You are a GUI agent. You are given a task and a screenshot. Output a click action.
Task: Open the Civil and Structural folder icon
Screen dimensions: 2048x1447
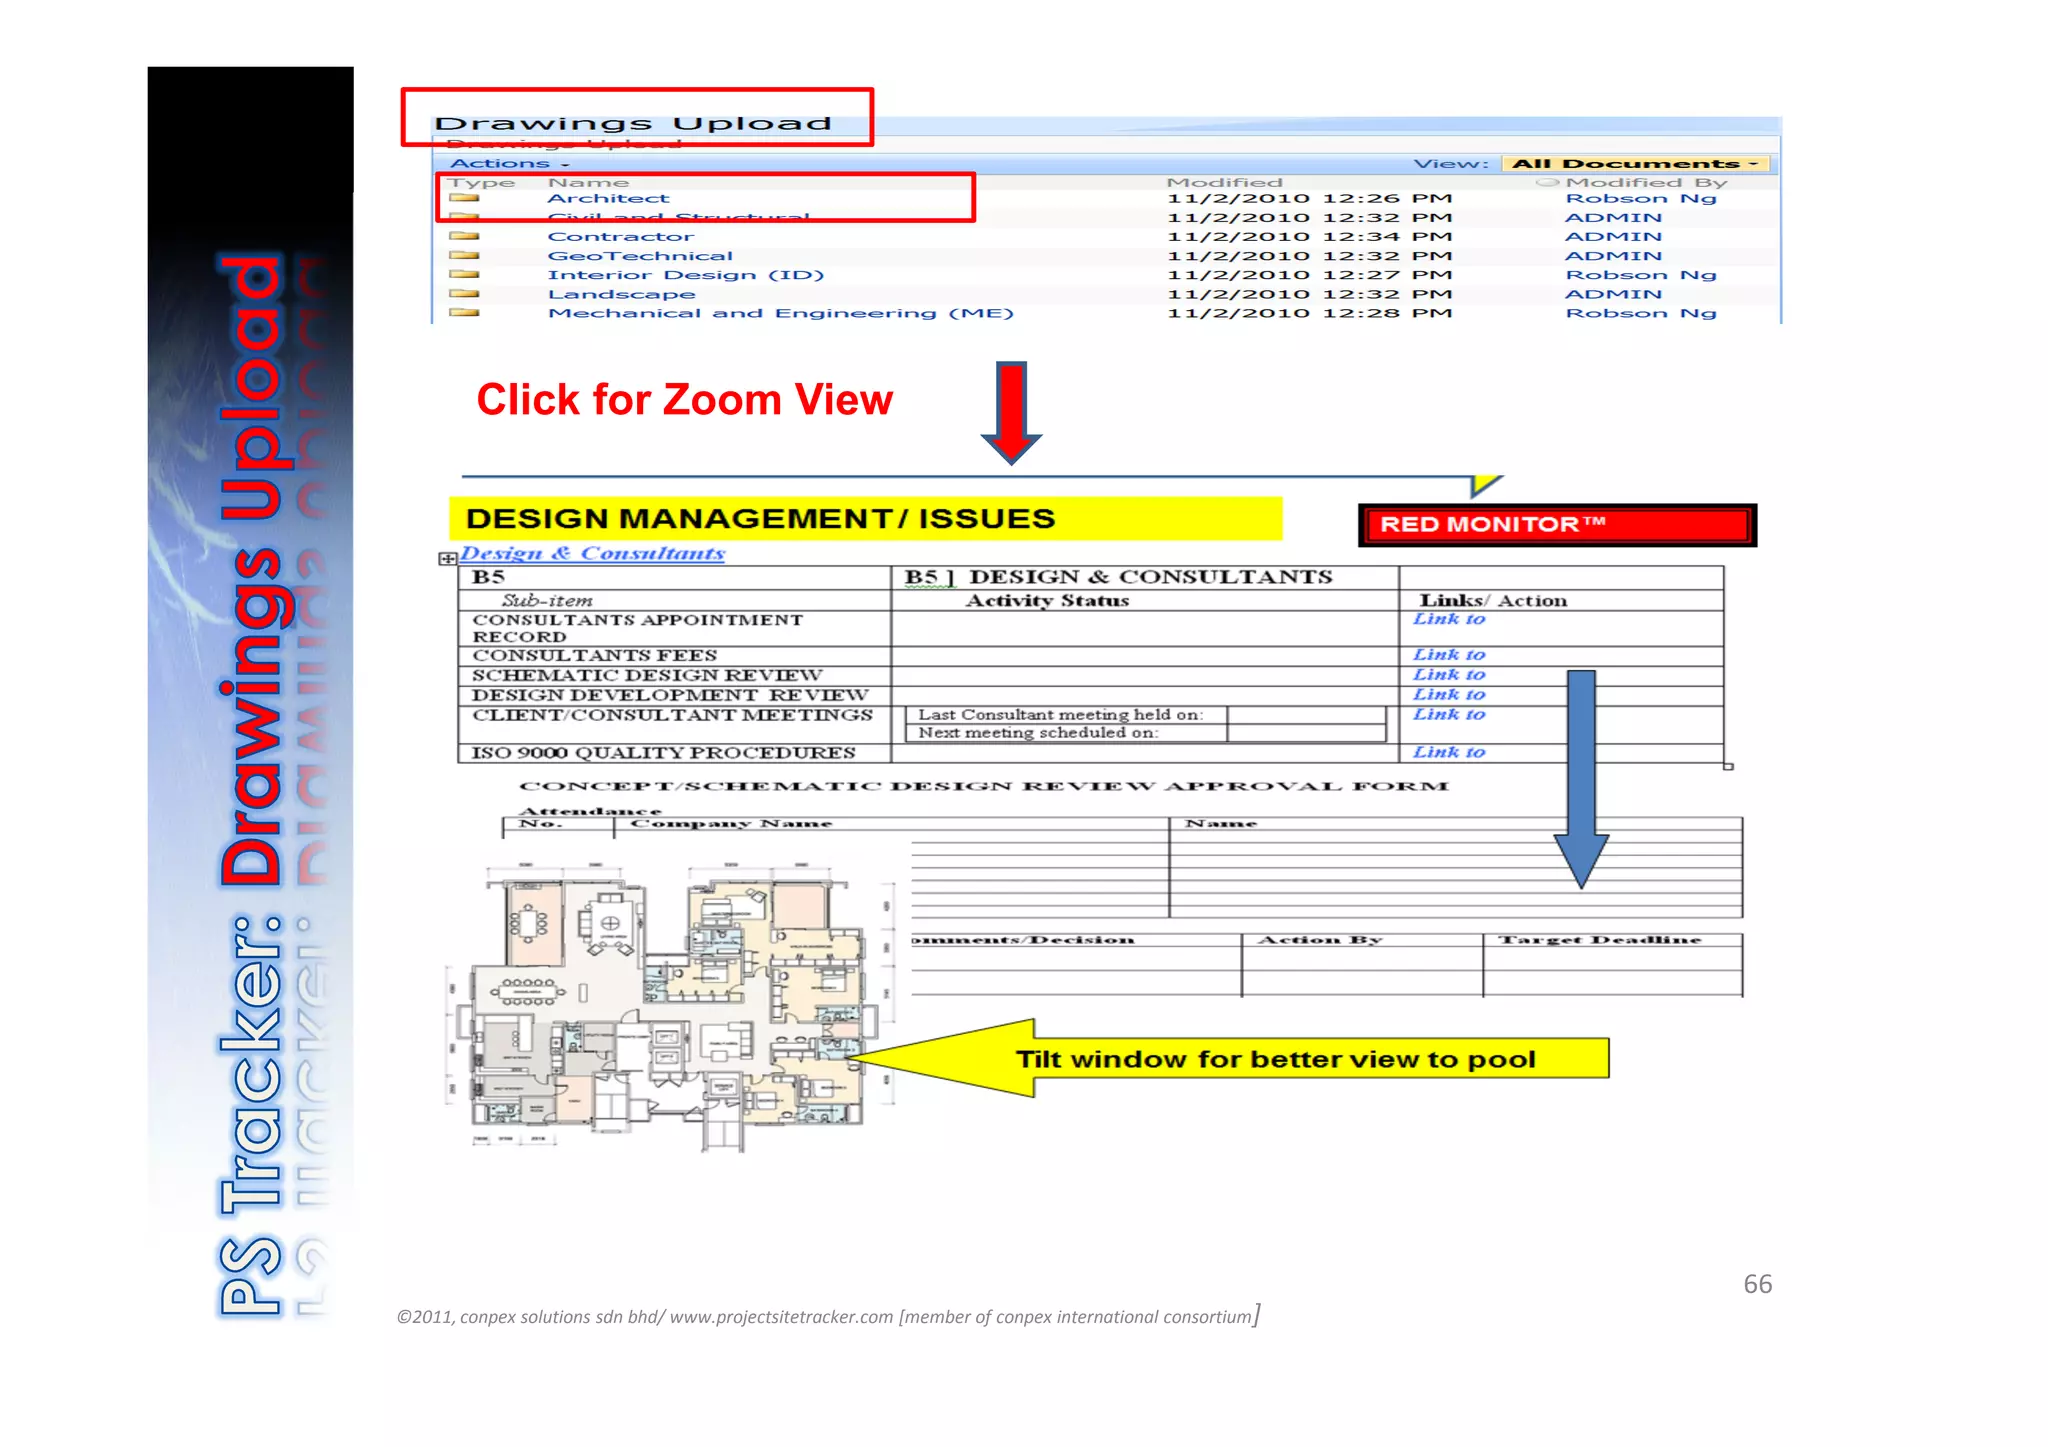[x=464, y=217]
